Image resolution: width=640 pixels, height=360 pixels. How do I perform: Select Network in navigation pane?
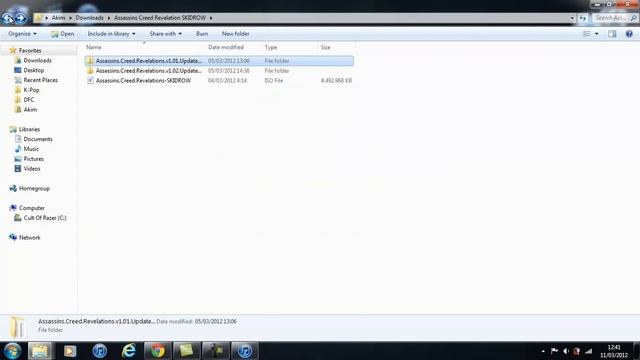(x=29, y=237)
